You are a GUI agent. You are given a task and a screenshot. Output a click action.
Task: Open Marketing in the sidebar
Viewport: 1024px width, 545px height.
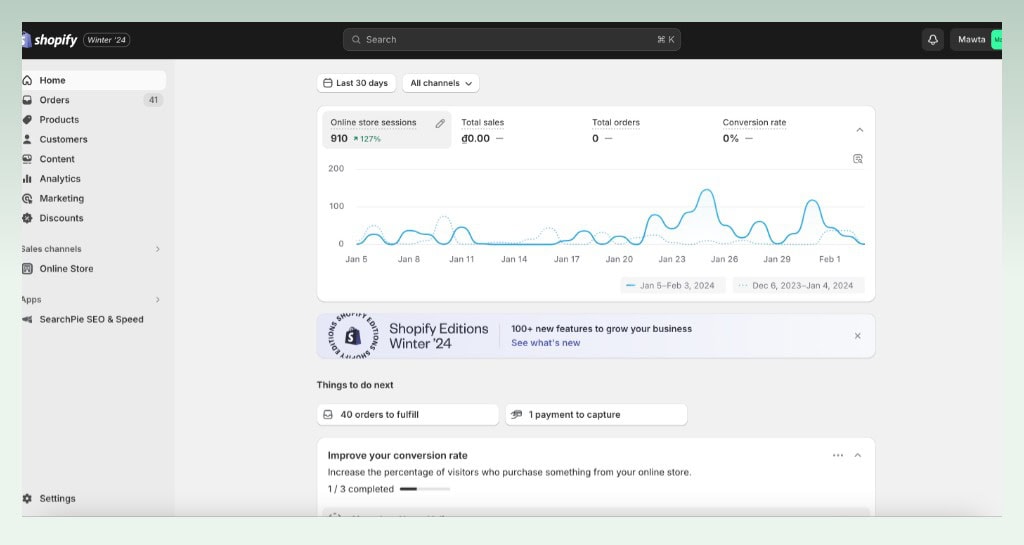[x=94, y=198]
